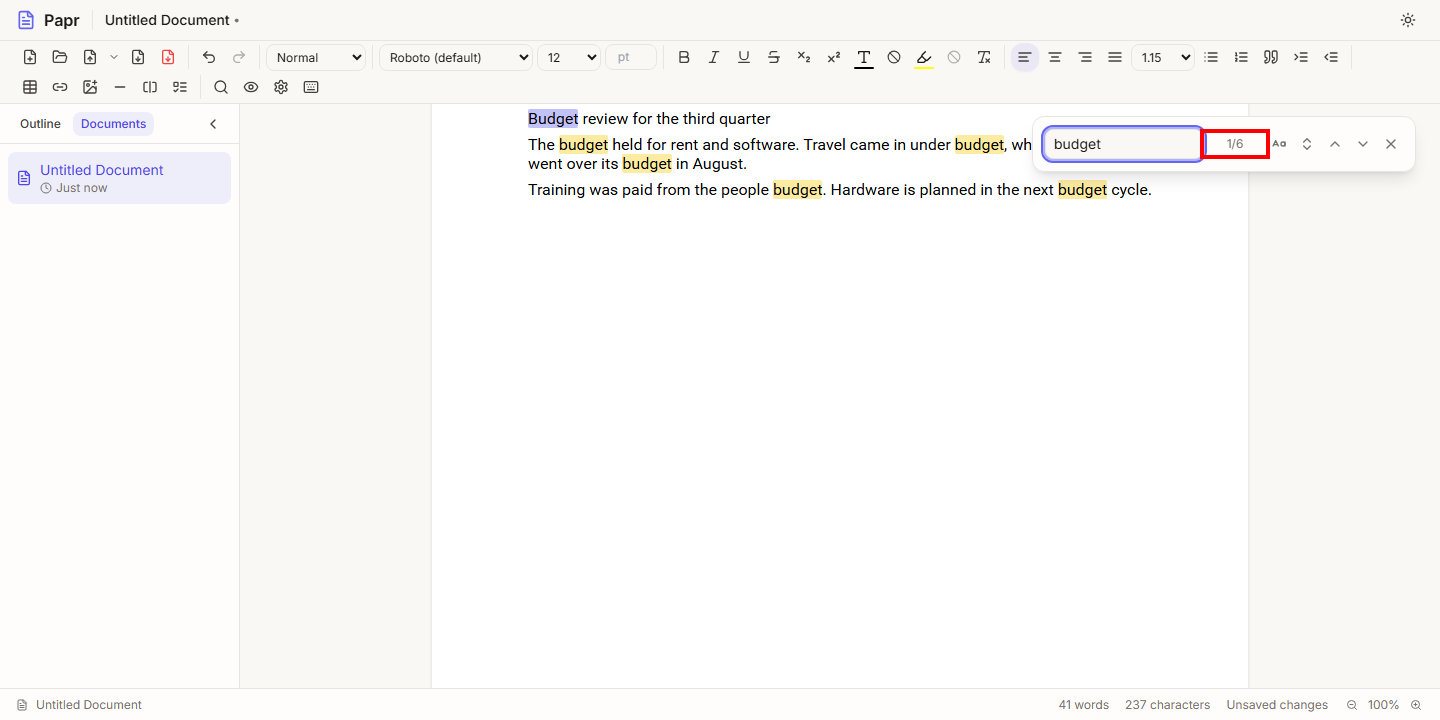Viewport: 1440px width, 720px height.
Task: Create a bulleted list
Action: point(1211,57)
